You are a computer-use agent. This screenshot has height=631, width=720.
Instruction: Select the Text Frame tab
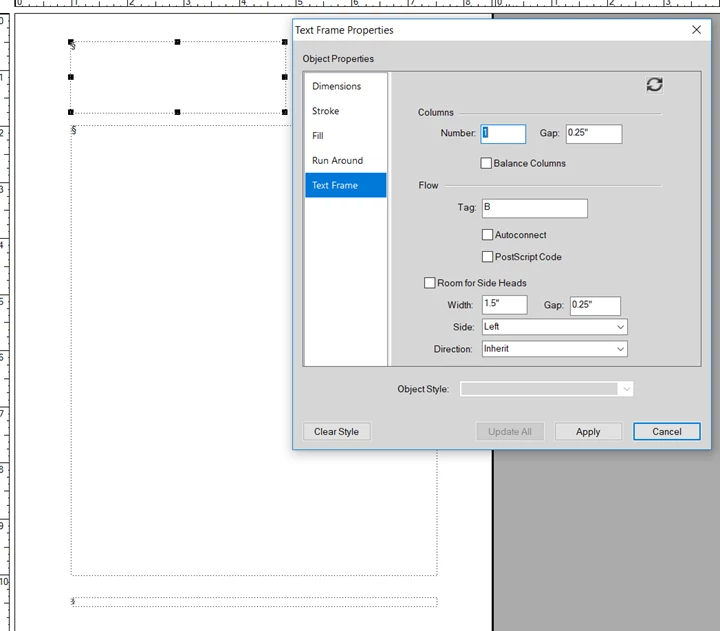(345, 185)
